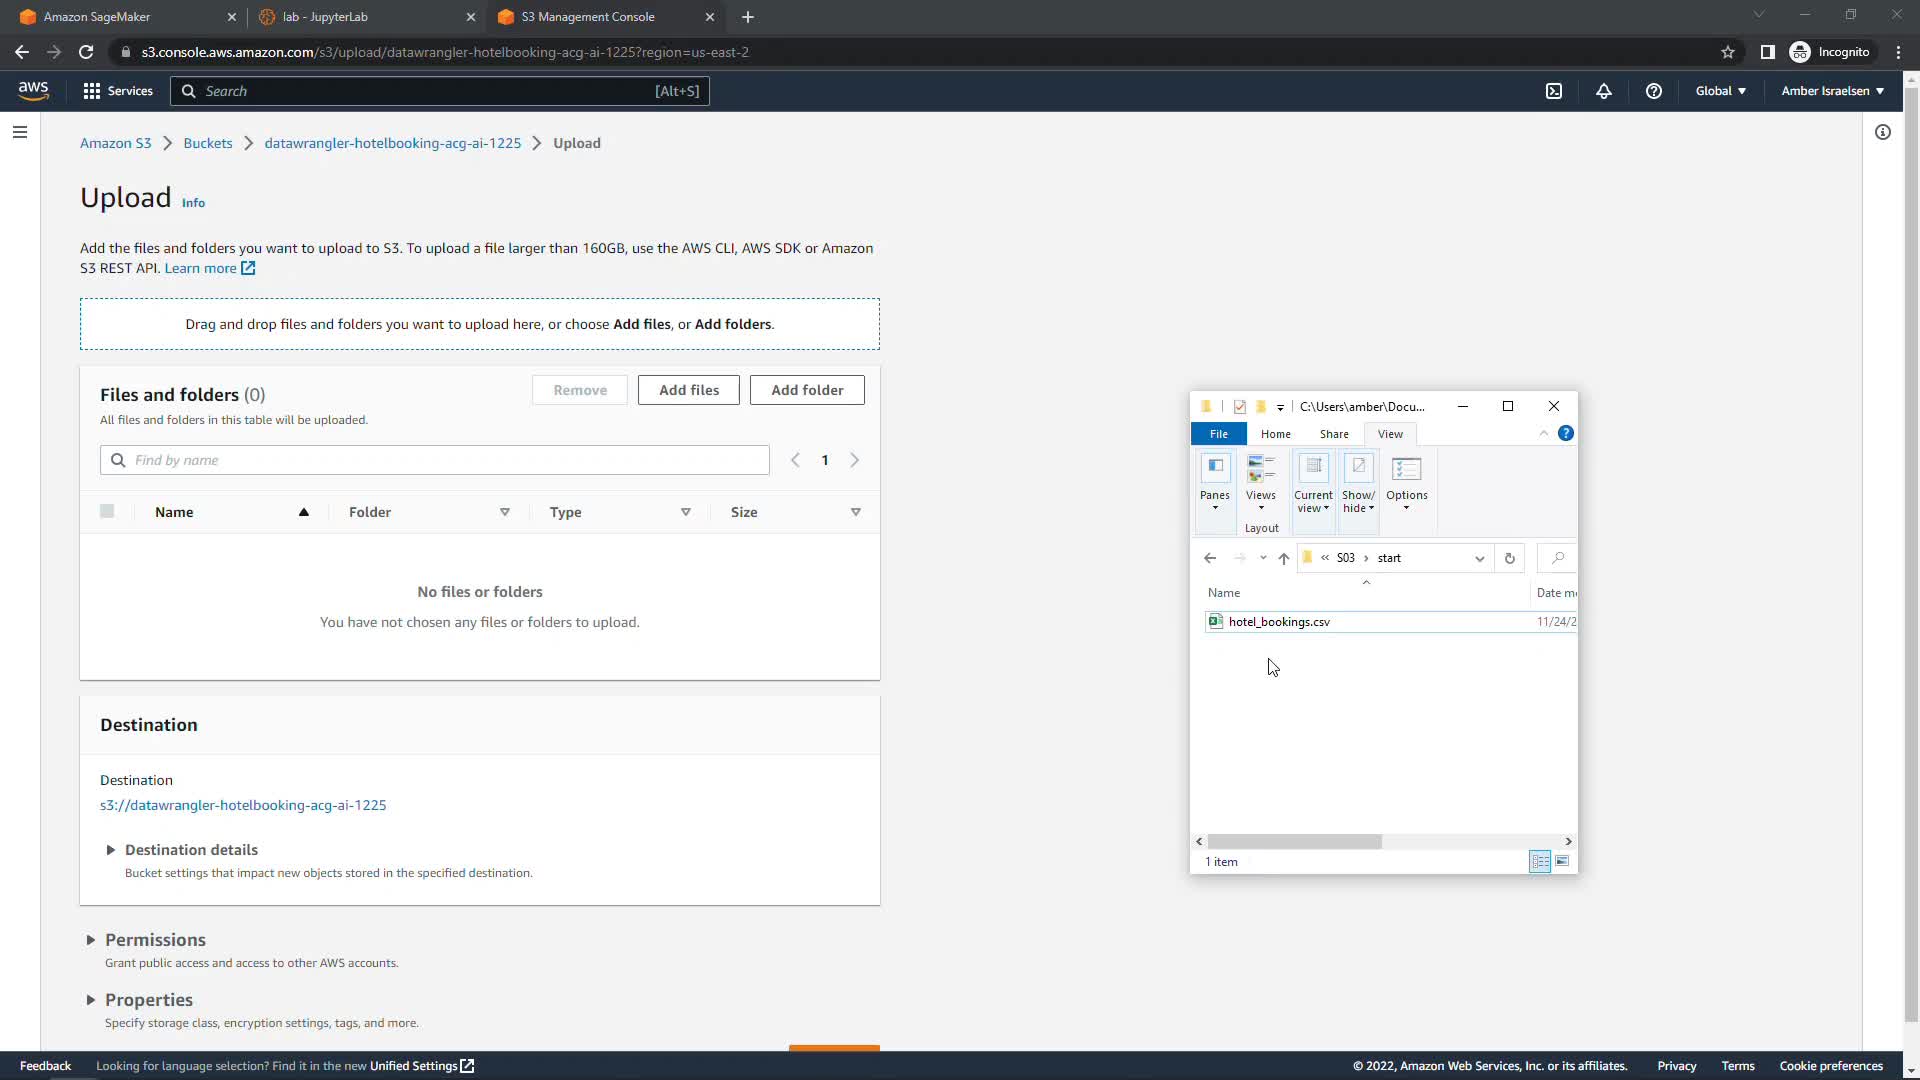Open AWS CloudShell icon in top bar
Viewport: 1920px width, 1080px height.
tap(1553, 91)
